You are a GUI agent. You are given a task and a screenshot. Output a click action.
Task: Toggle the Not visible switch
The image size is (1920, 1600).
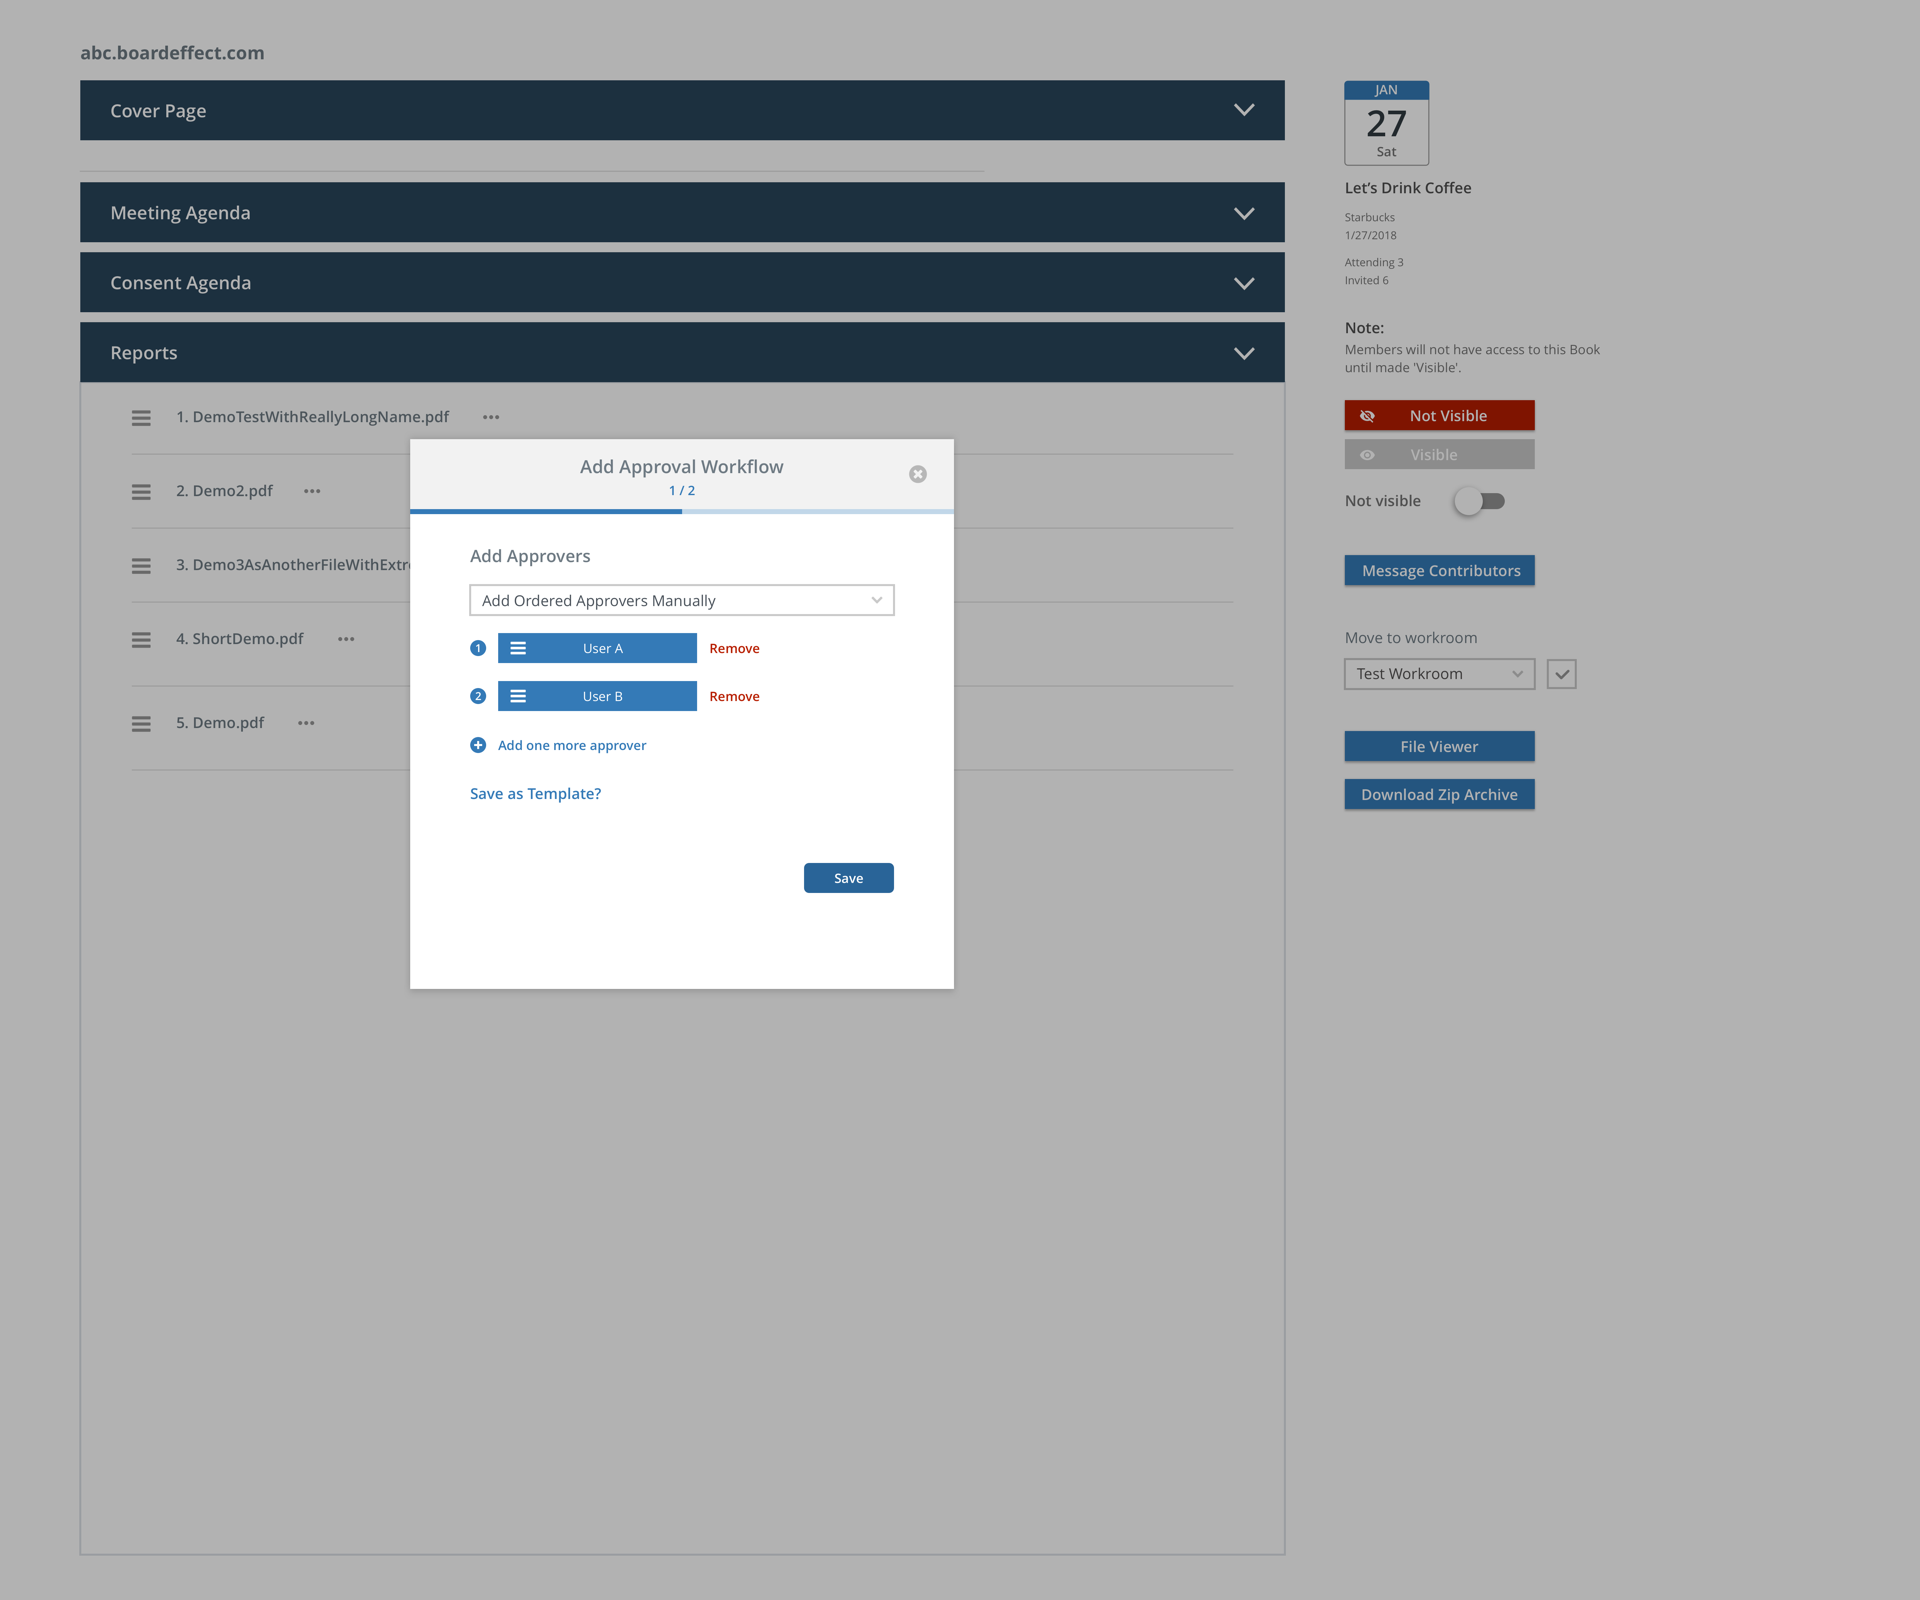pos(1480,501)
